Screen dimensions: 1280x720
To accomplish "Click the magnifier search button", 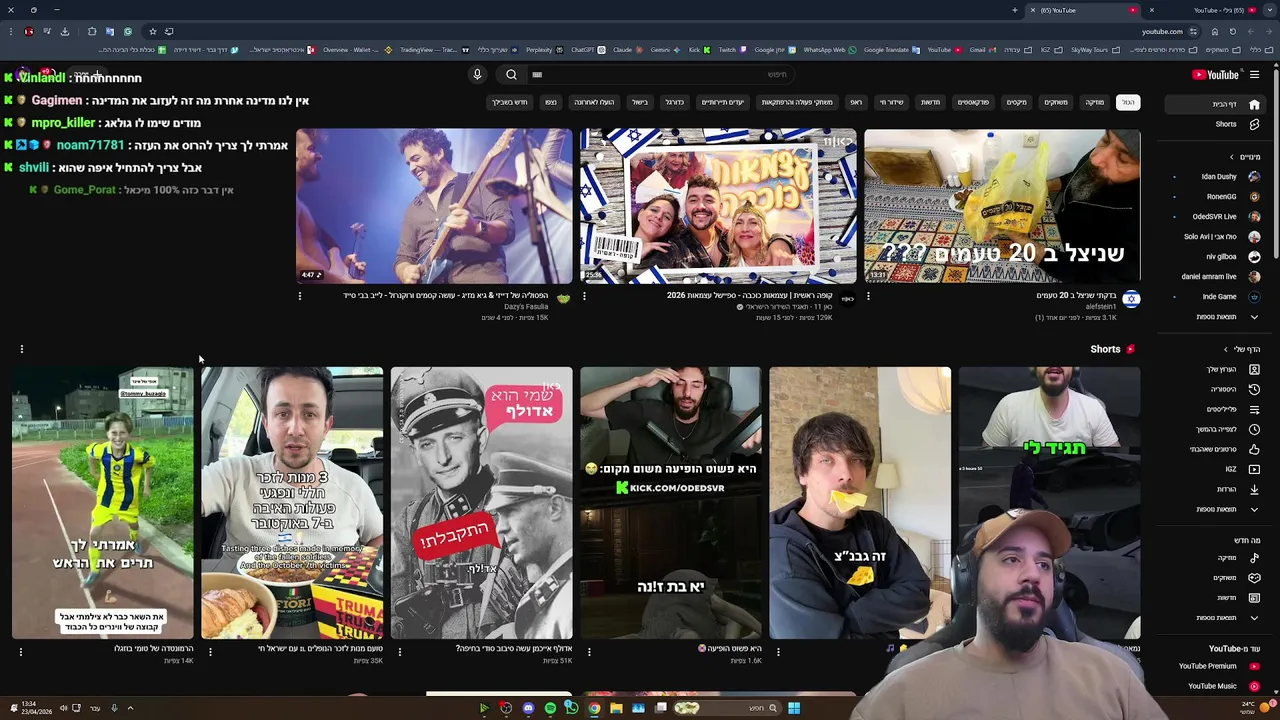I will pos(511,75).
